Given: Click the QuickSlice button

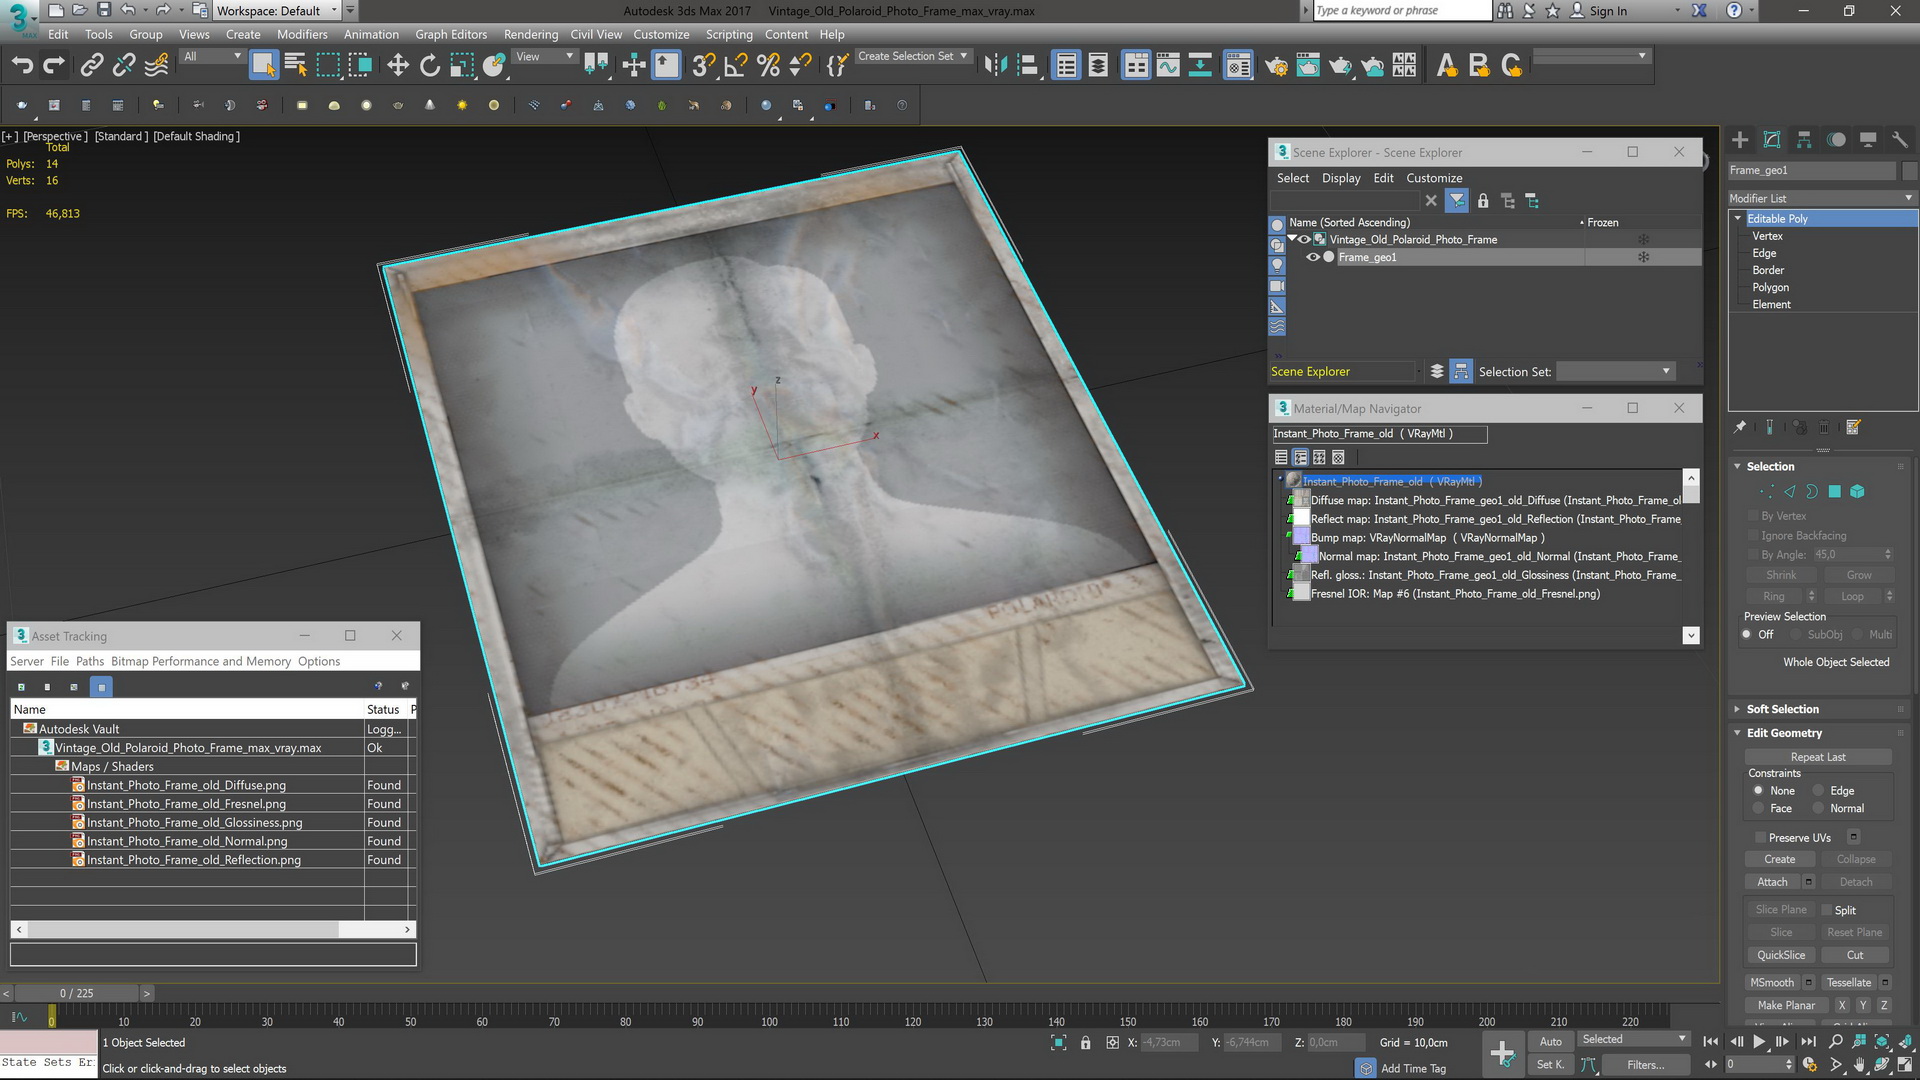Looking at the screenshot, I should (x=1781, y=955).
